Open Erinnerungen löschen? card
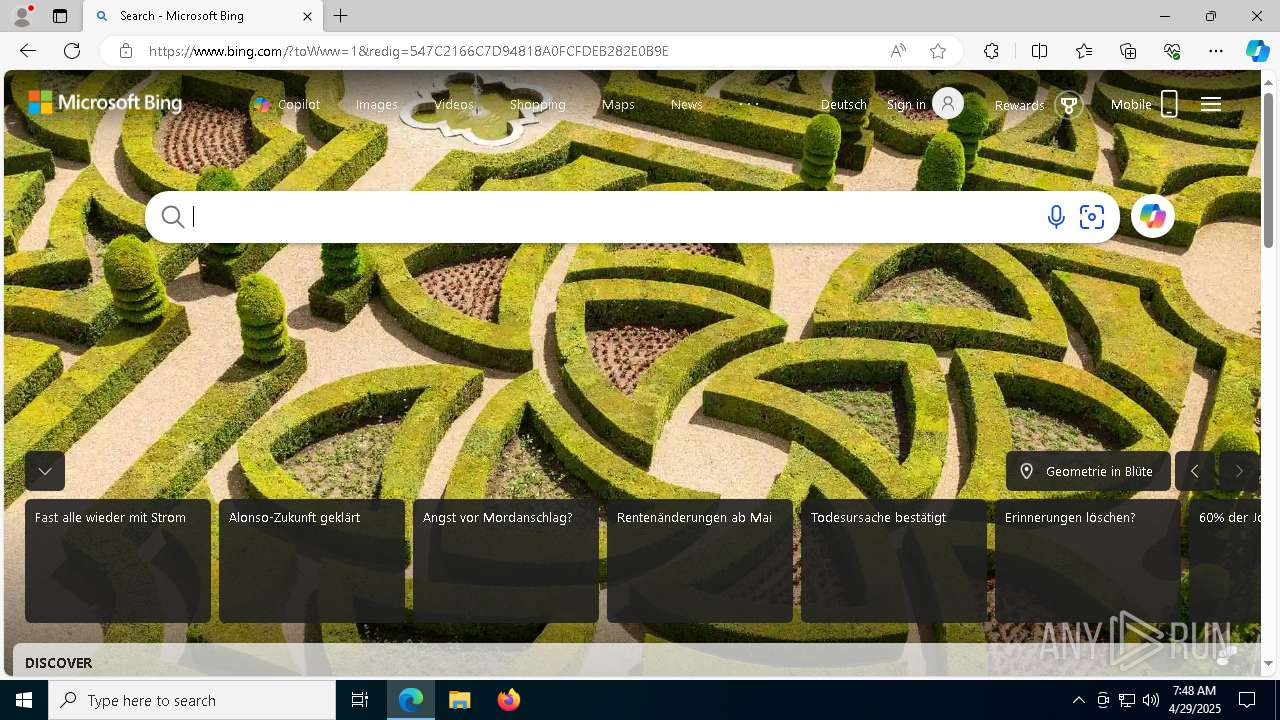The width and height of the screenshot is (1280, 720). 1088,561
